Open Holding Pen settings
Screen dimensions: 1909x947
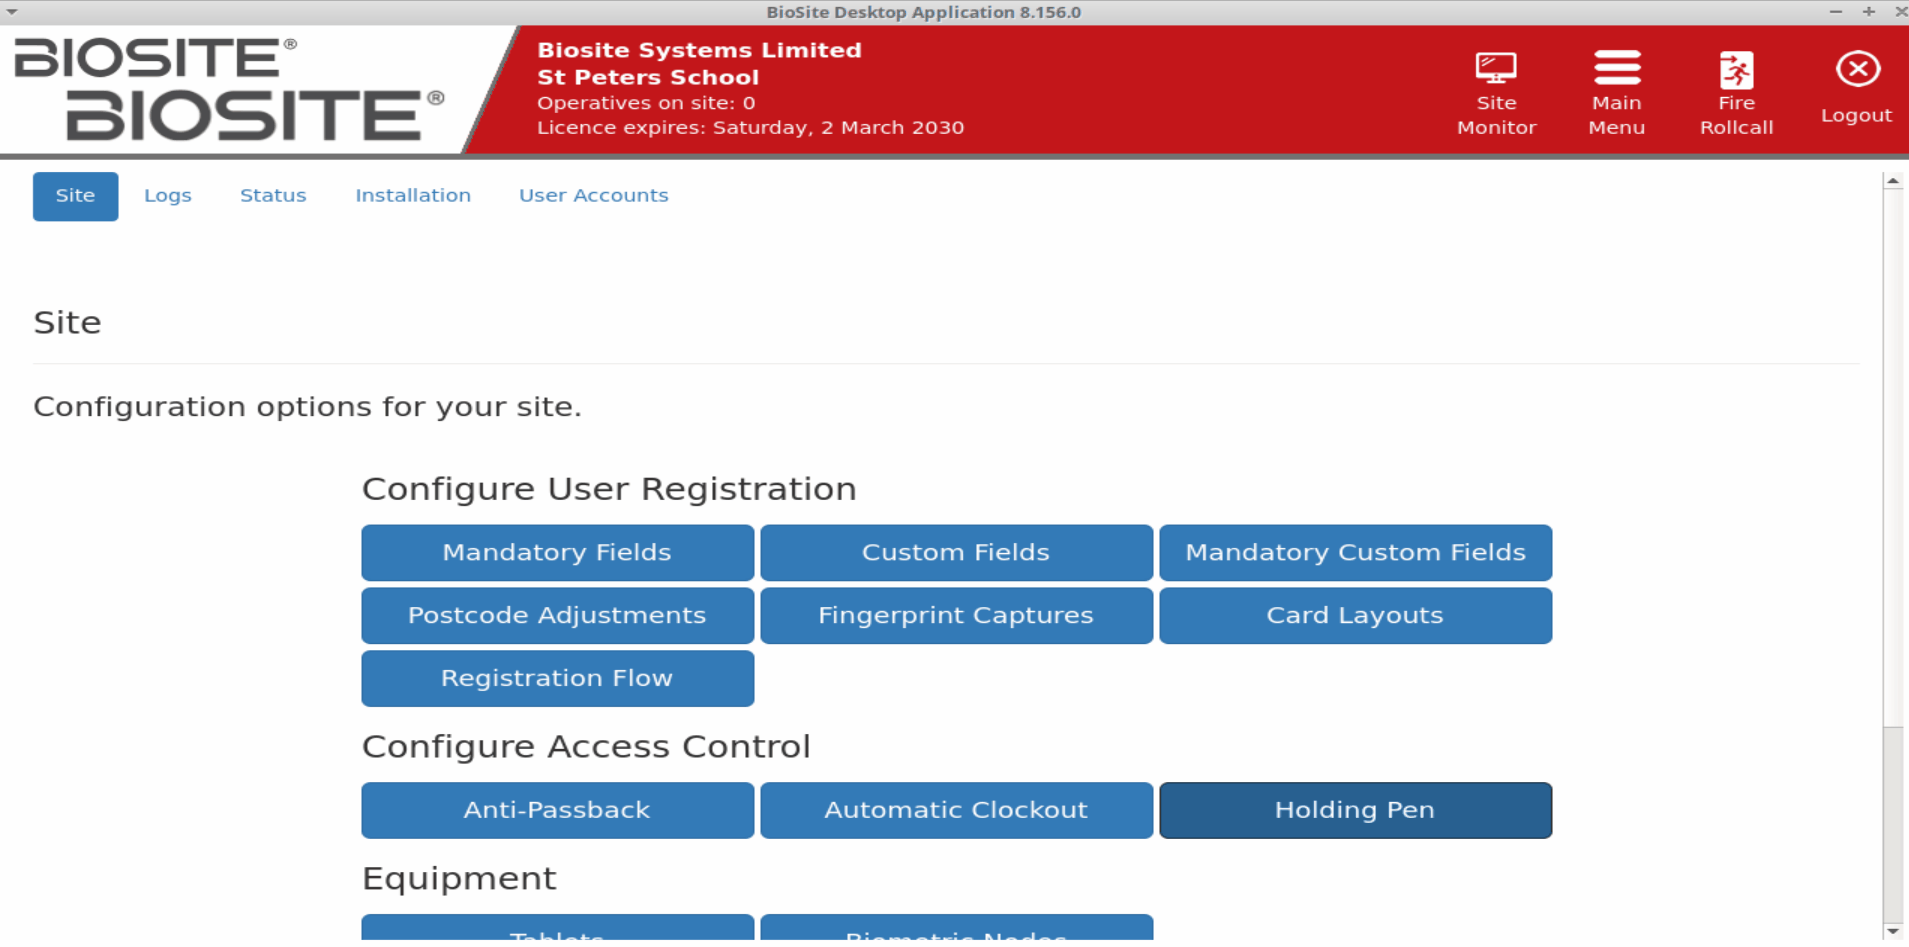(1355, 811)
